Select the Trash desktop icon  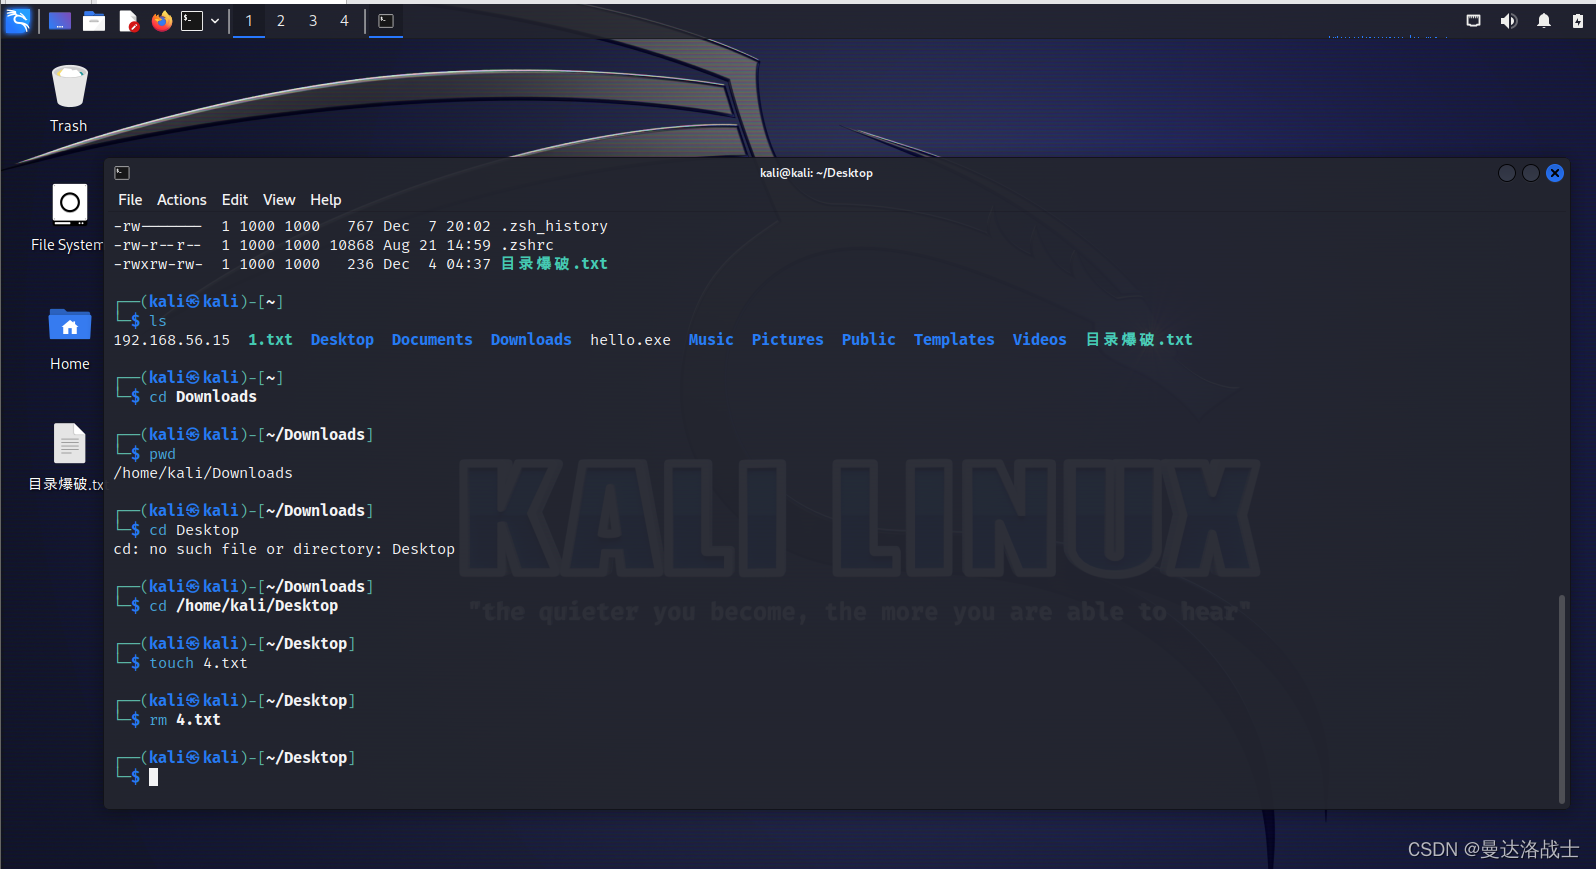tap(69, 98)
